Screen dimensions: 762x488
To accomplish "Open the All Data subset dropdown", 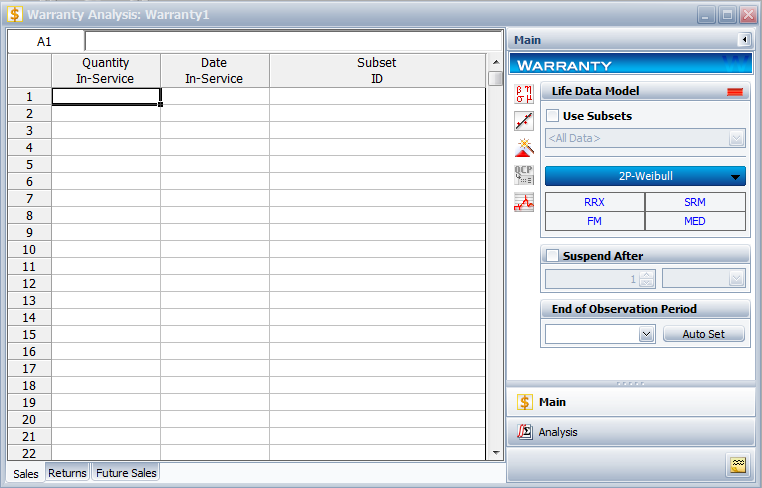I will coord(645,139).
